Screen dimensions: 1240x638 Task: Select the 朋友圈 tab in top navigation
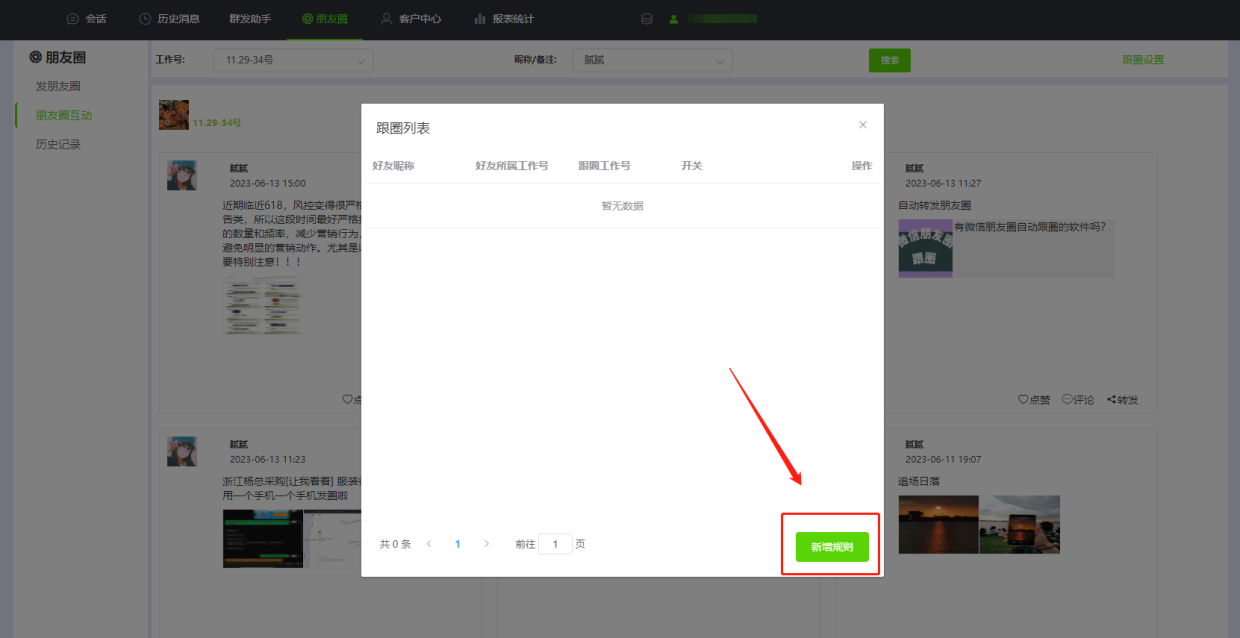pos(325,19)
